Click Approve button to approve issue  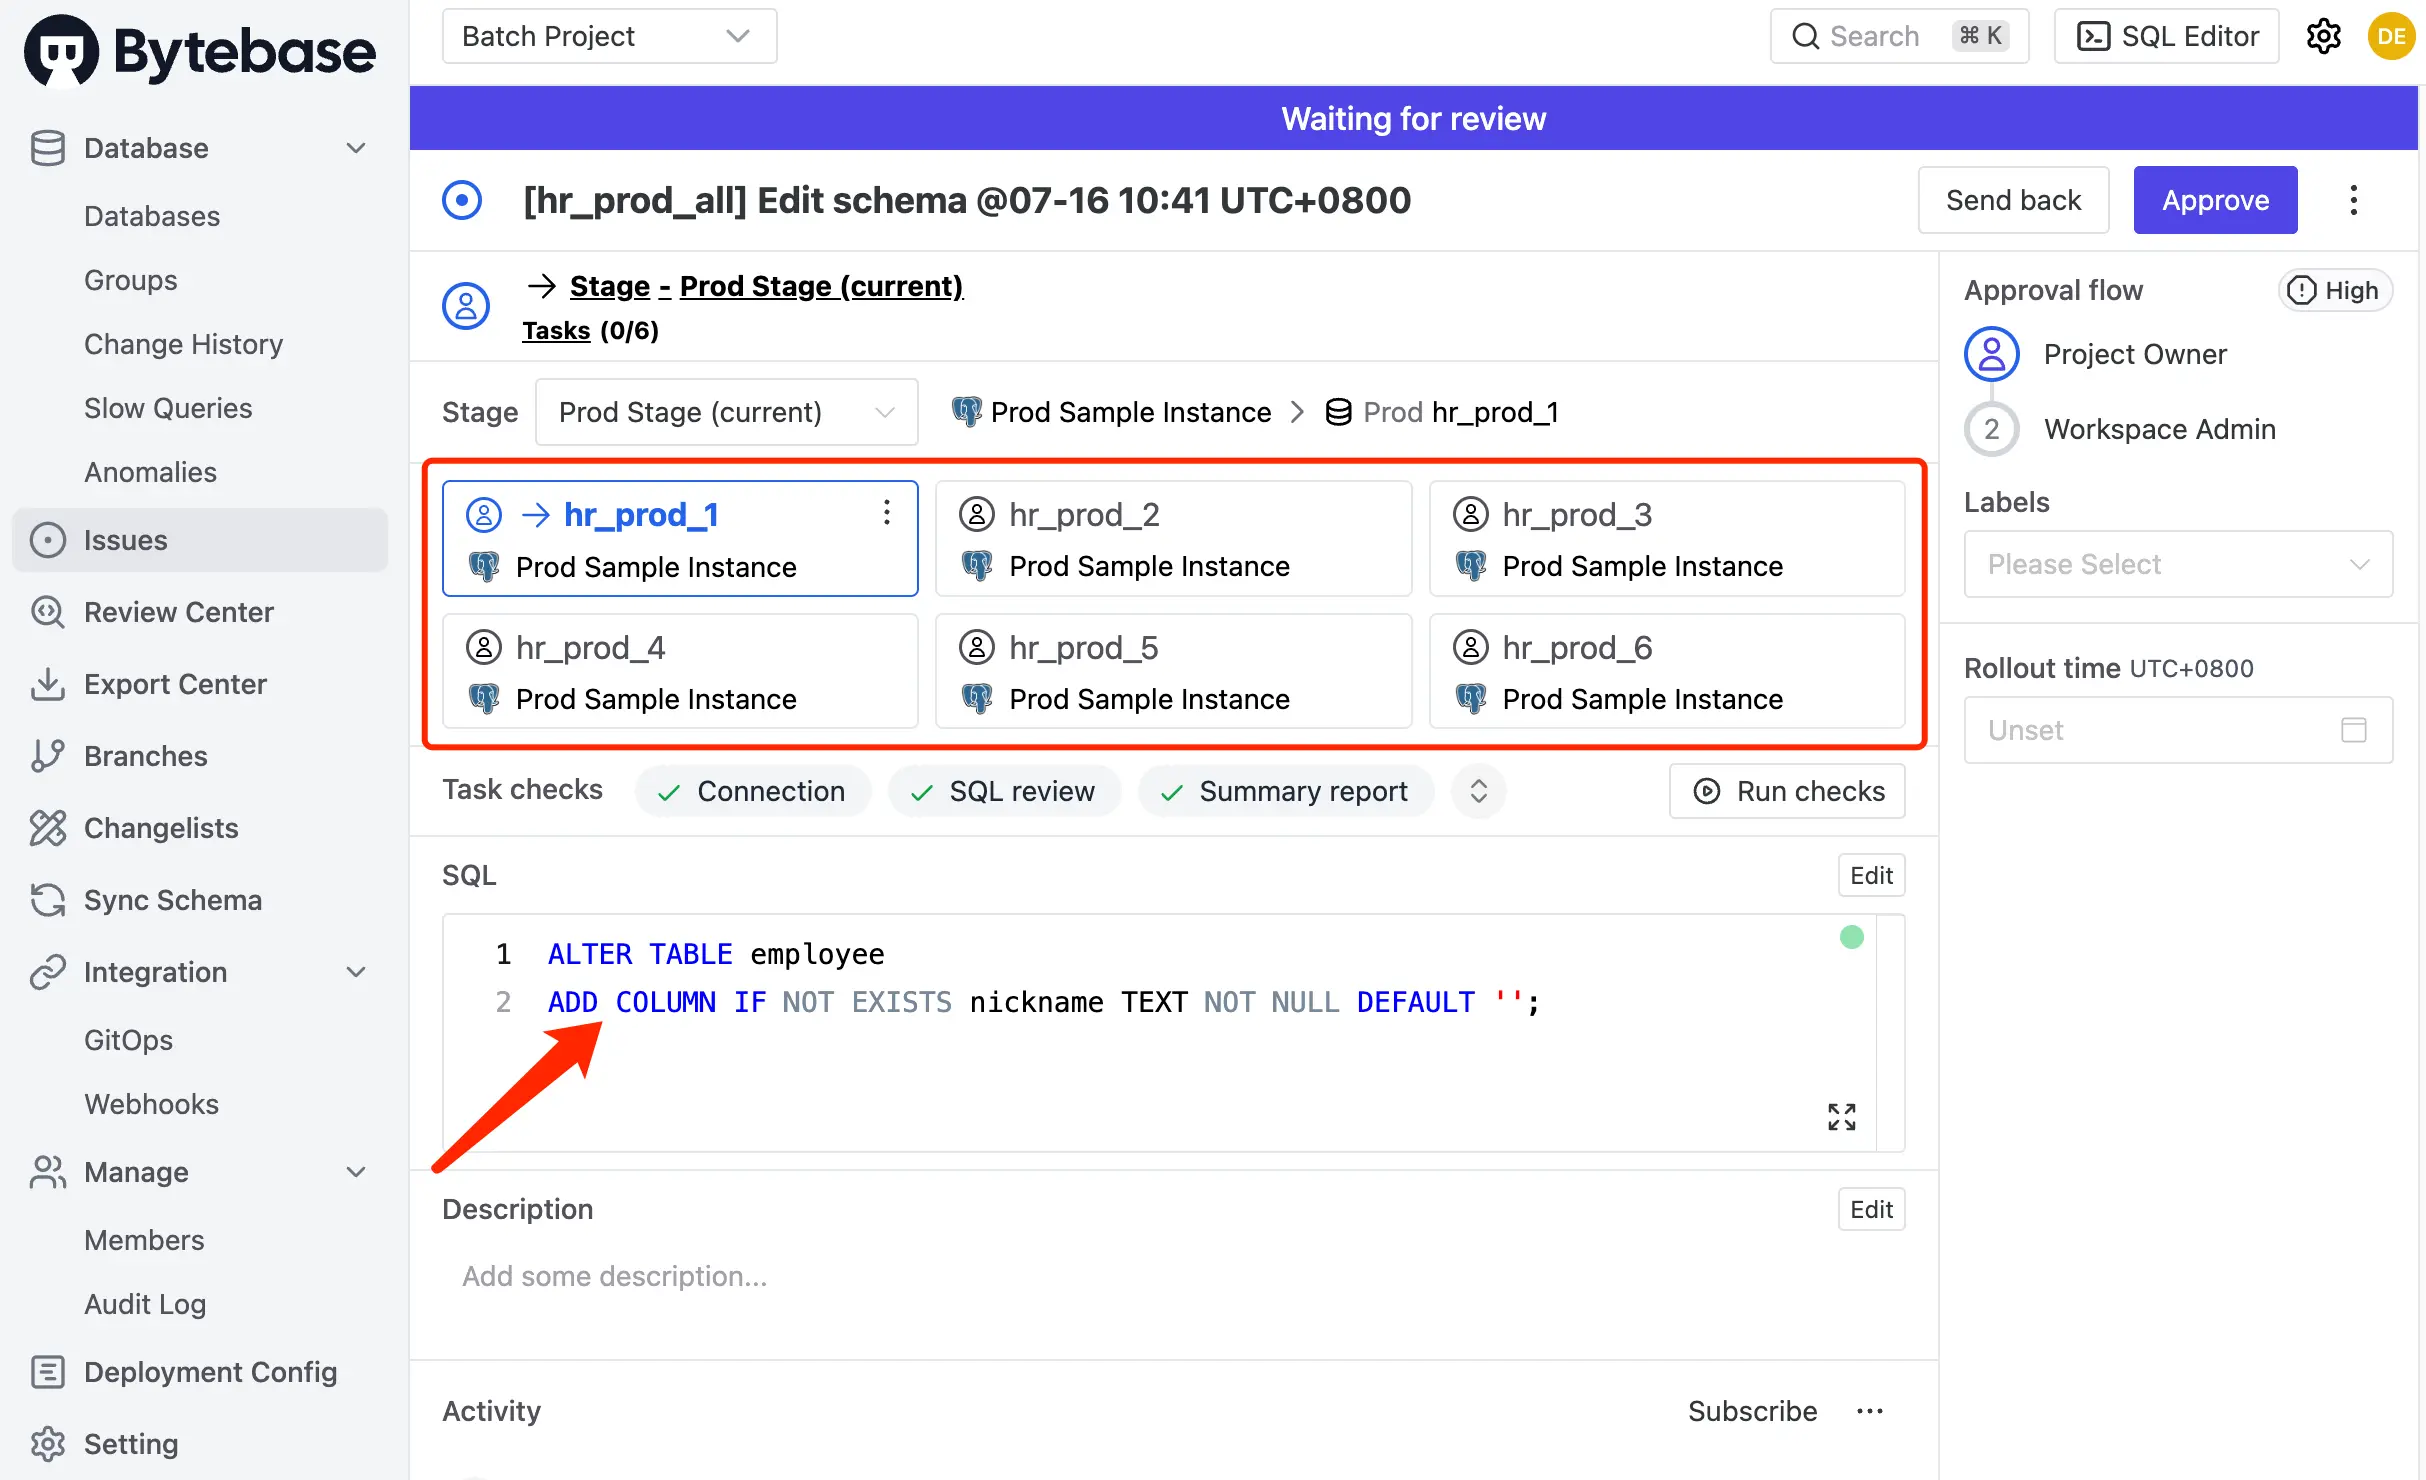[x=2215, y=199]
